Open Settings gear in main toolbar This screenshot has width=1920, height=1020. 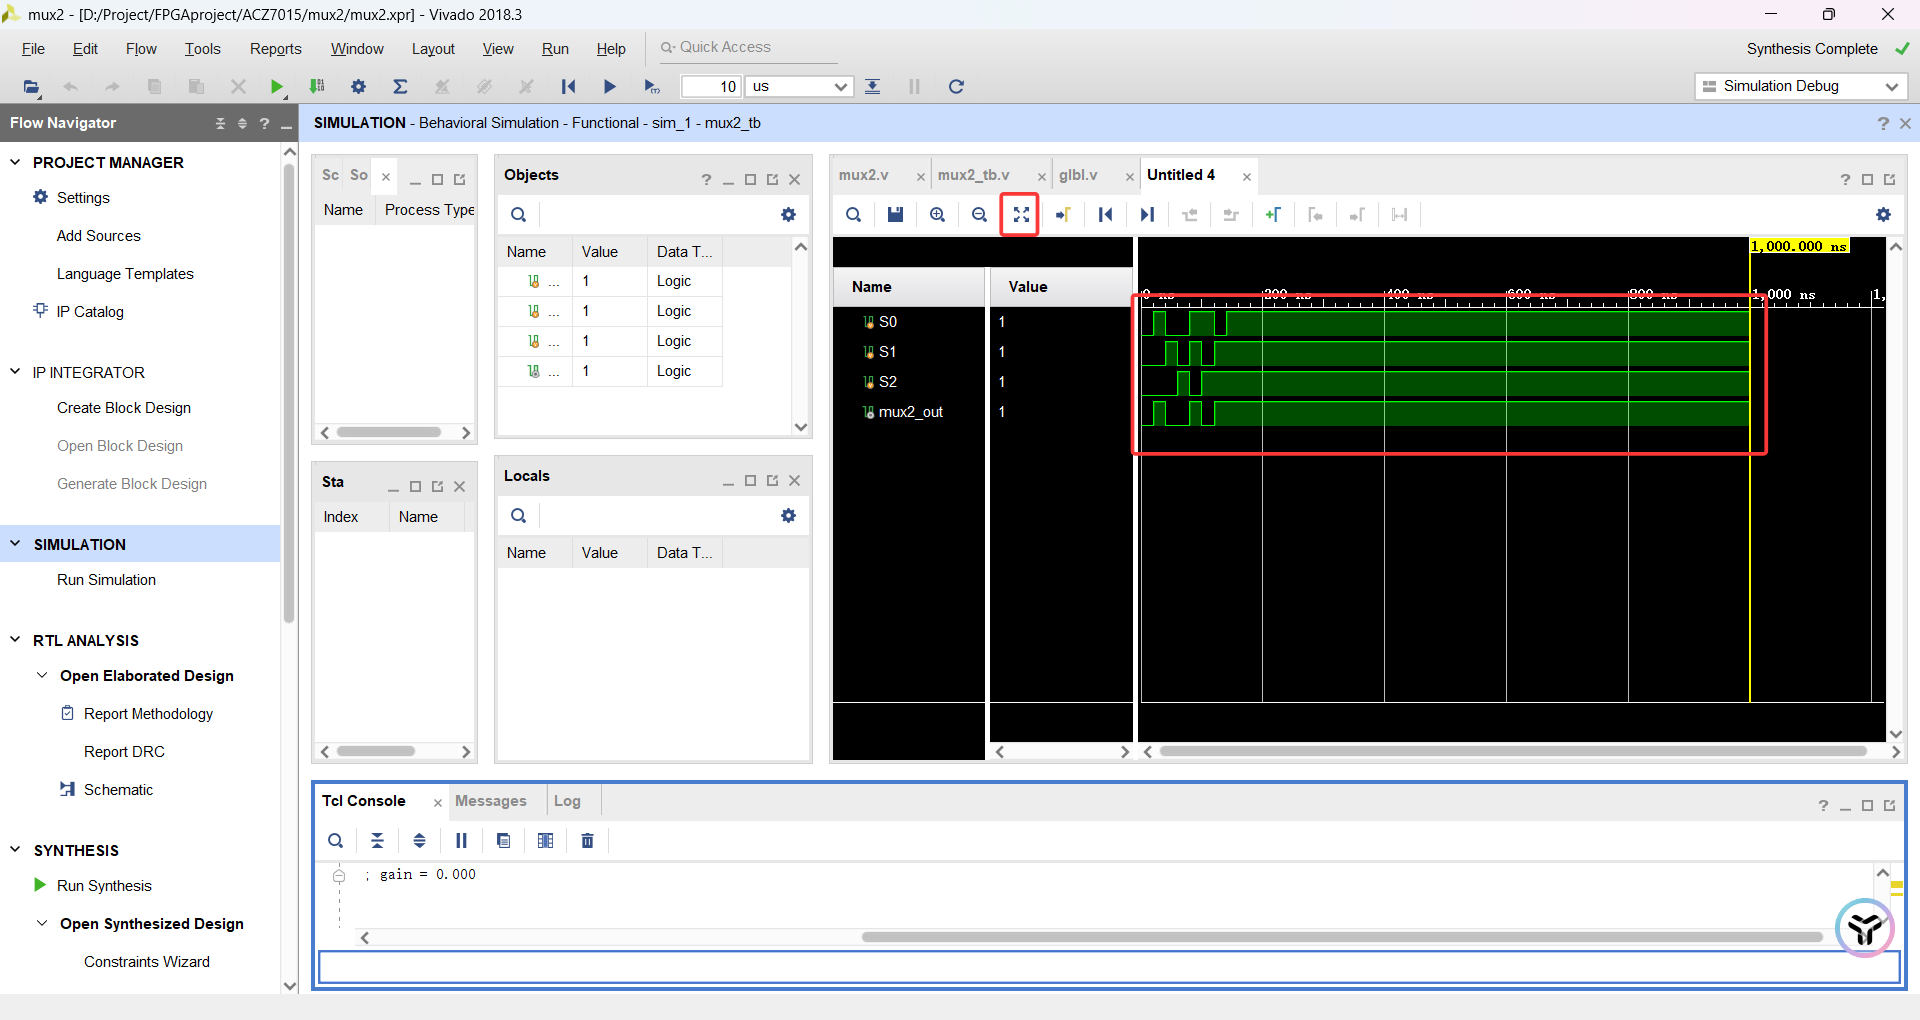358,86
